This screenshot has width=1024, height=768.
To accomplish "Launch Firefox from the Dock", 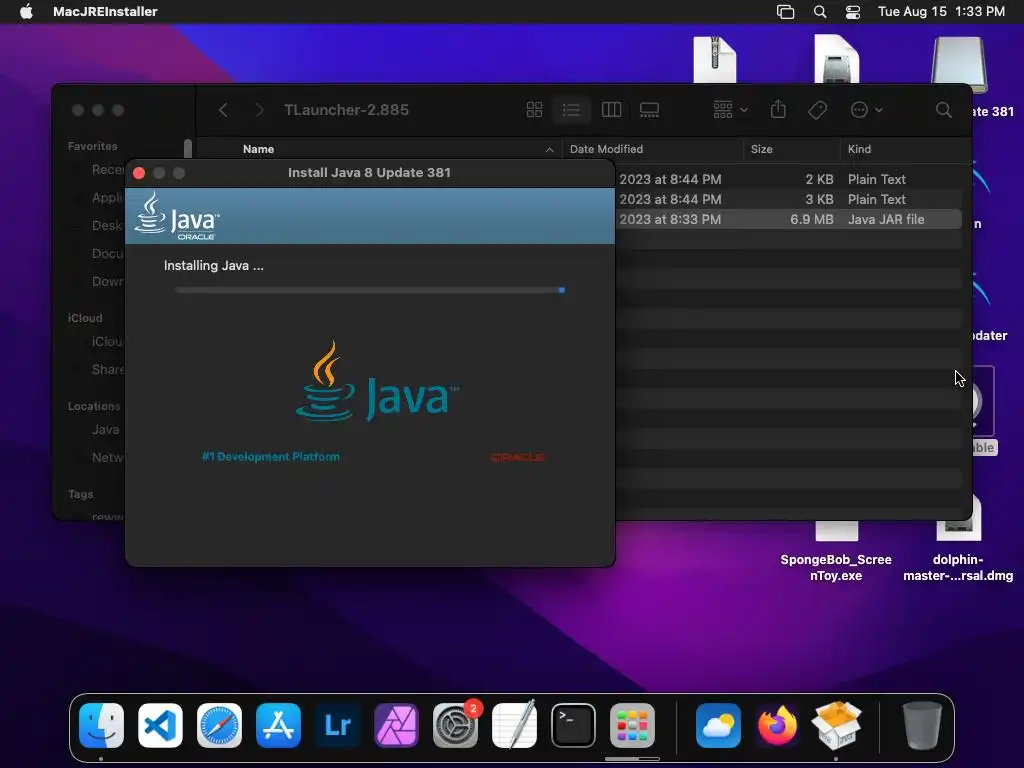I will click(776, 726).
